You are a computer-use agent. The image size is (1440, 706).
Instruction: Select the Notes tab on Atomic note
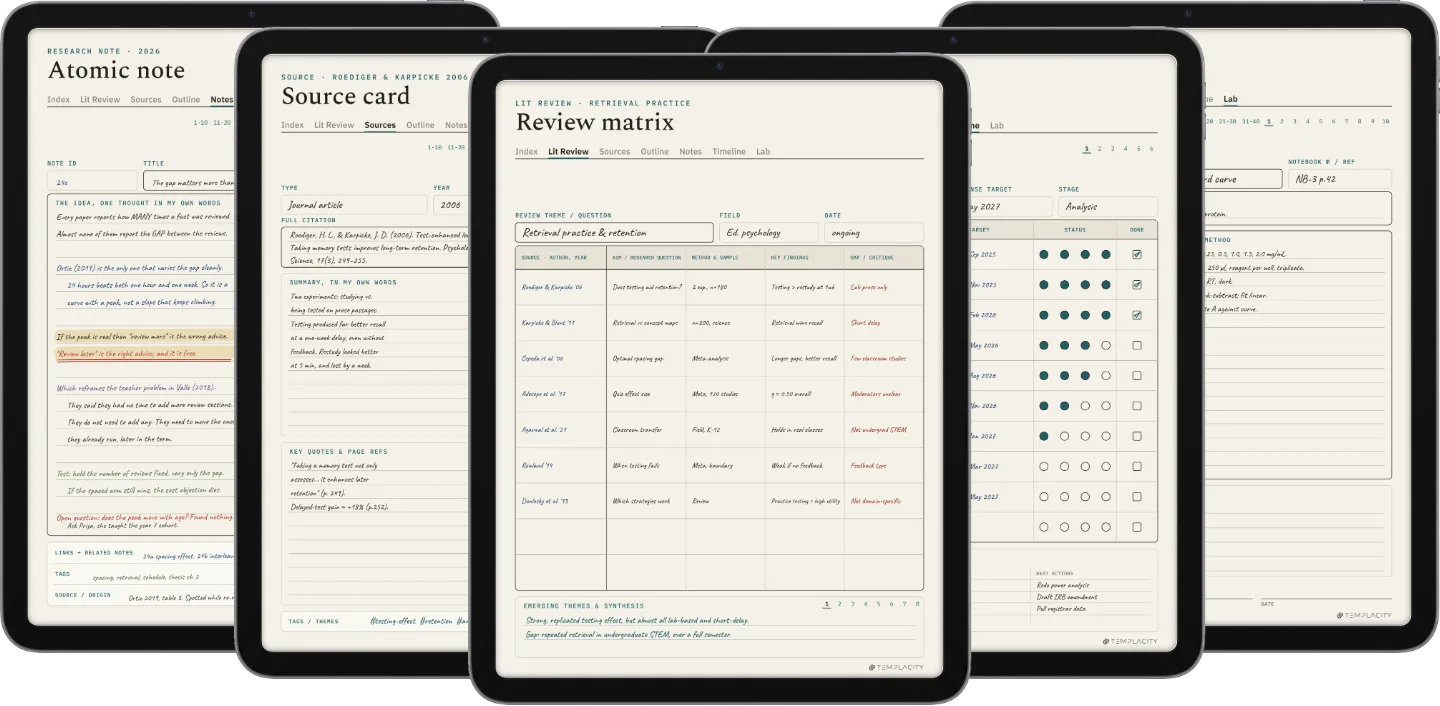point(221,100)
